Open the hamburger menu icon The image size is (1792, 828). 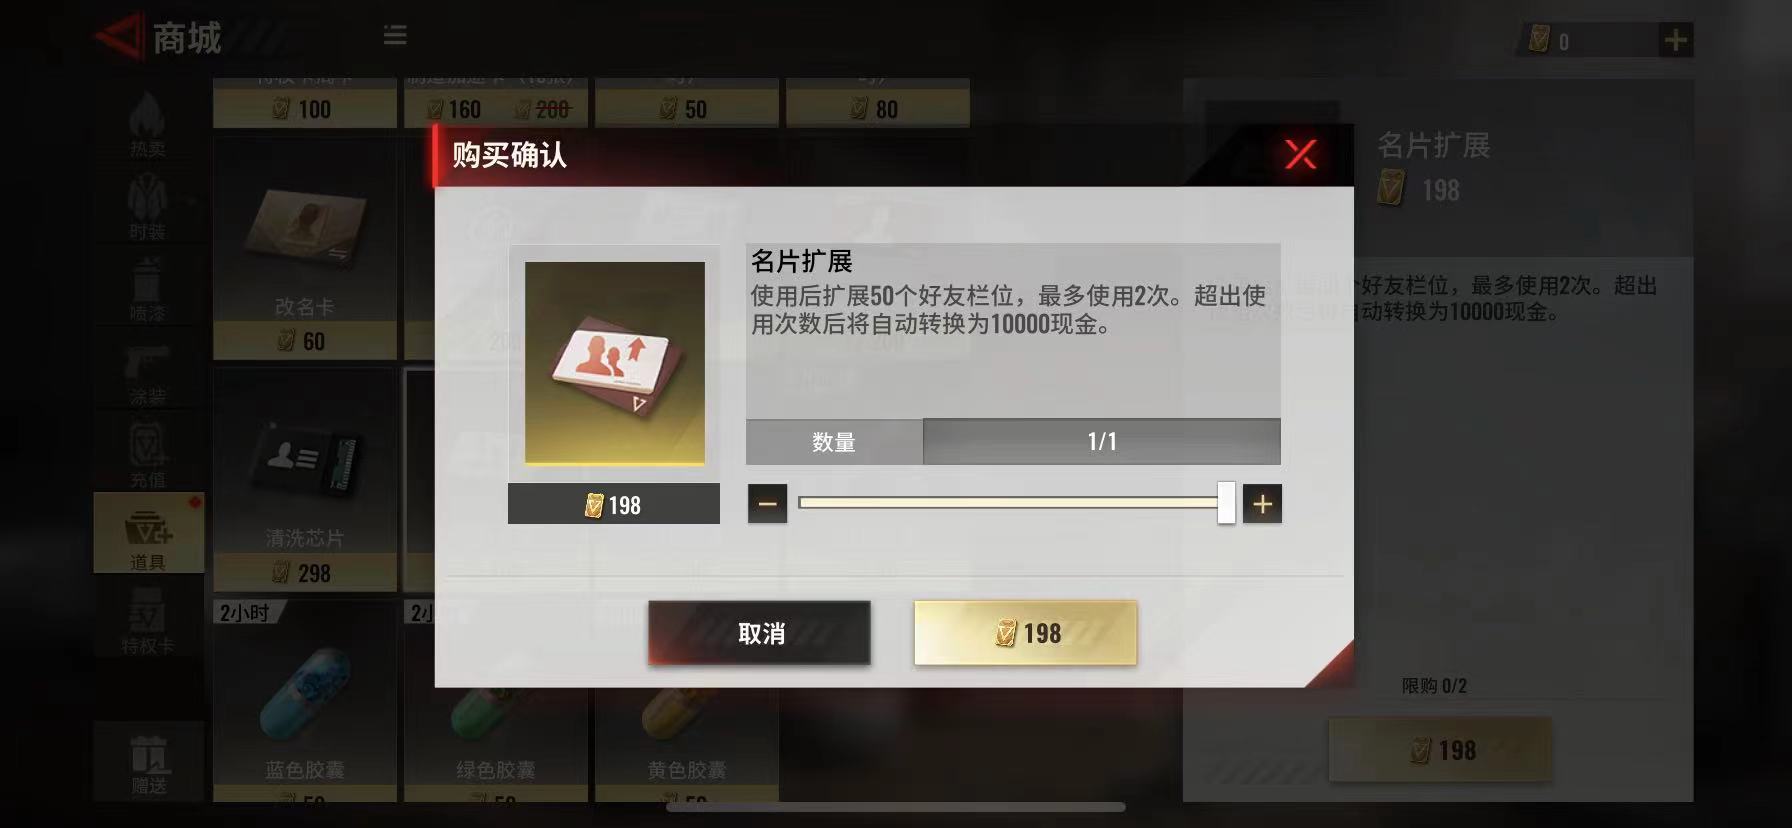pyautogui.click(x=395, y=36)
